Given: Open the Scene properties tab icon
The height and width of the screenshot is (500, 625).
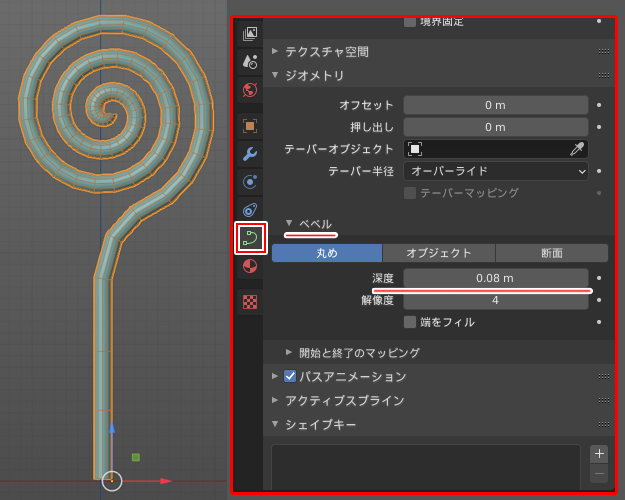Looking at the screenshot, I should tap(250, 61).
